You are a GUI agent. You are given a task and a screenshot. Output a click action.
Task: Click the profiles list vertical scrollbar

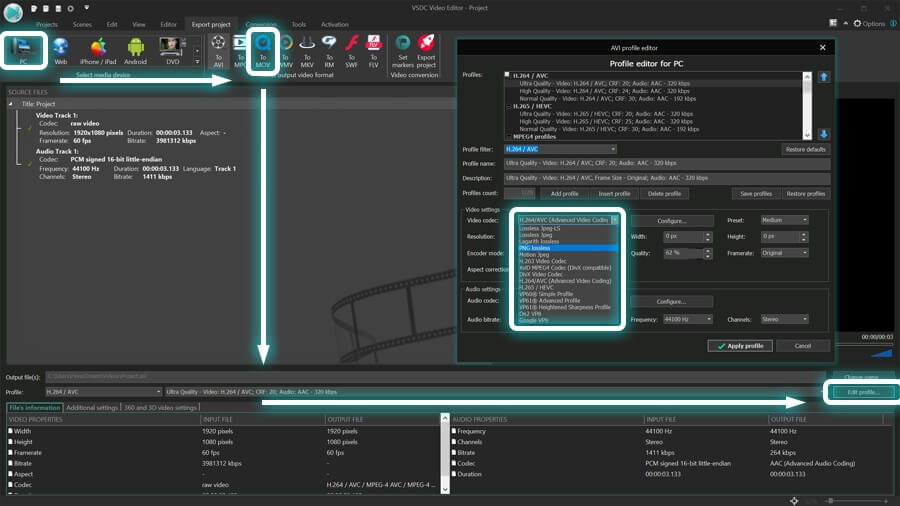[808, 106]
